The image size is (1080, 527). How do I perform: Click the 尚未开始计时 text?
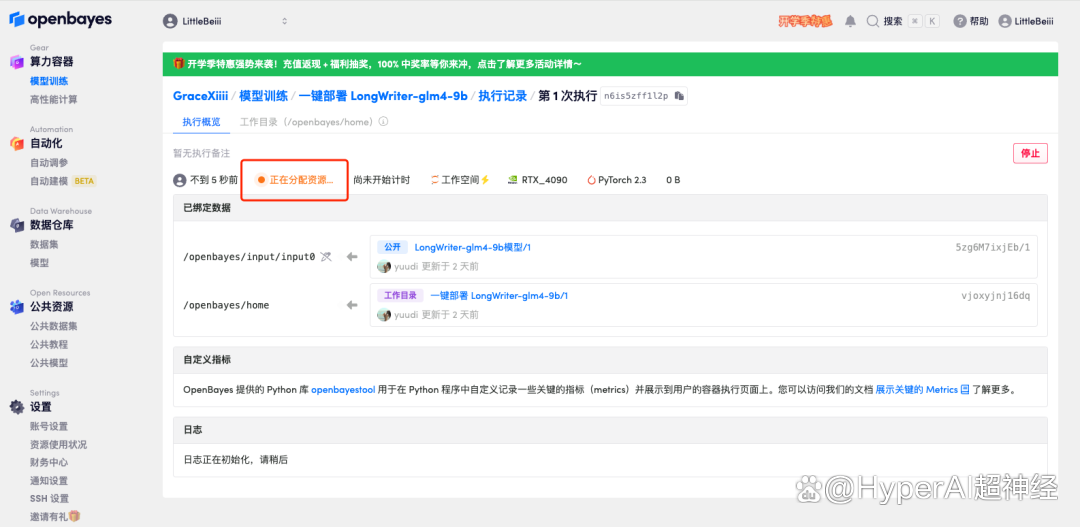click(x=382, y=180)
